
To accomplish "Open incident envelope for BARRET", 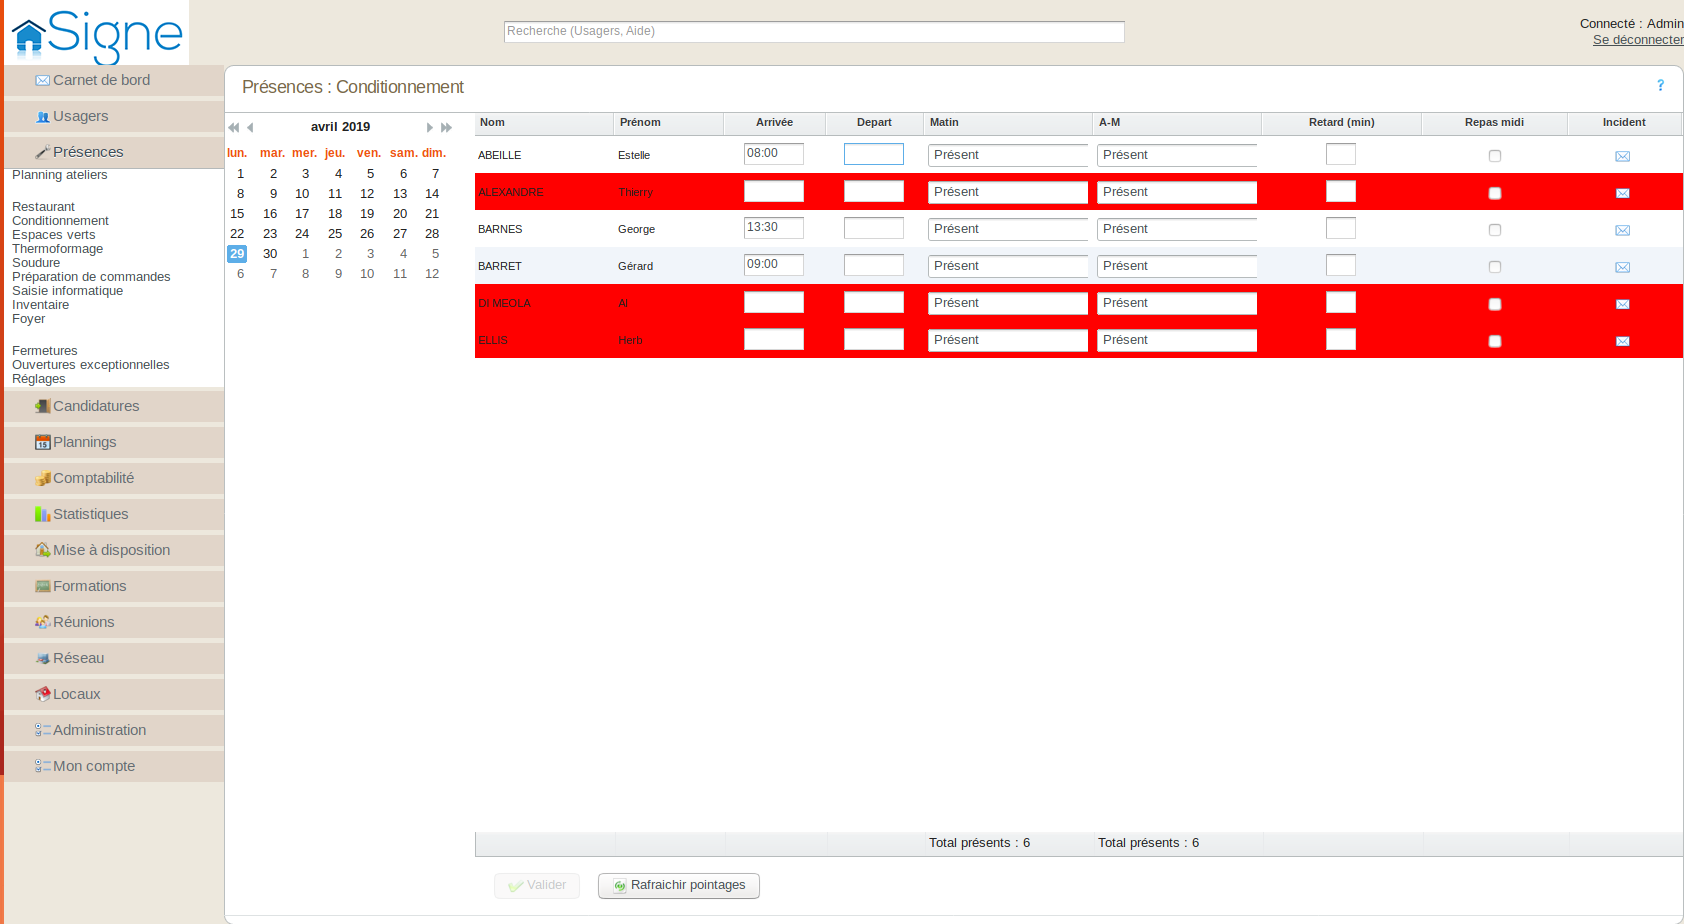I will click(x=1623, y=267).
